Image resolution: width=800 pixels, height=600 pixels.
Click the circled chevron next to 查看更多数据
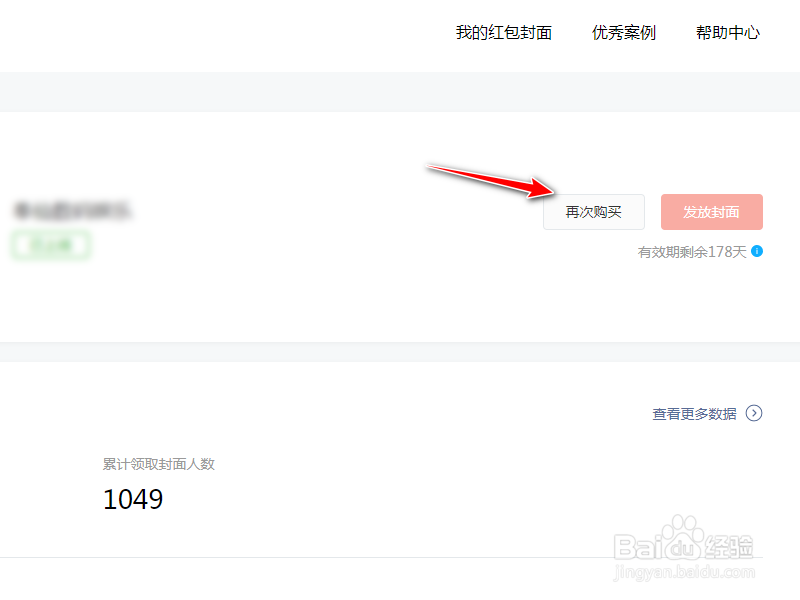(x=754, y=413)
